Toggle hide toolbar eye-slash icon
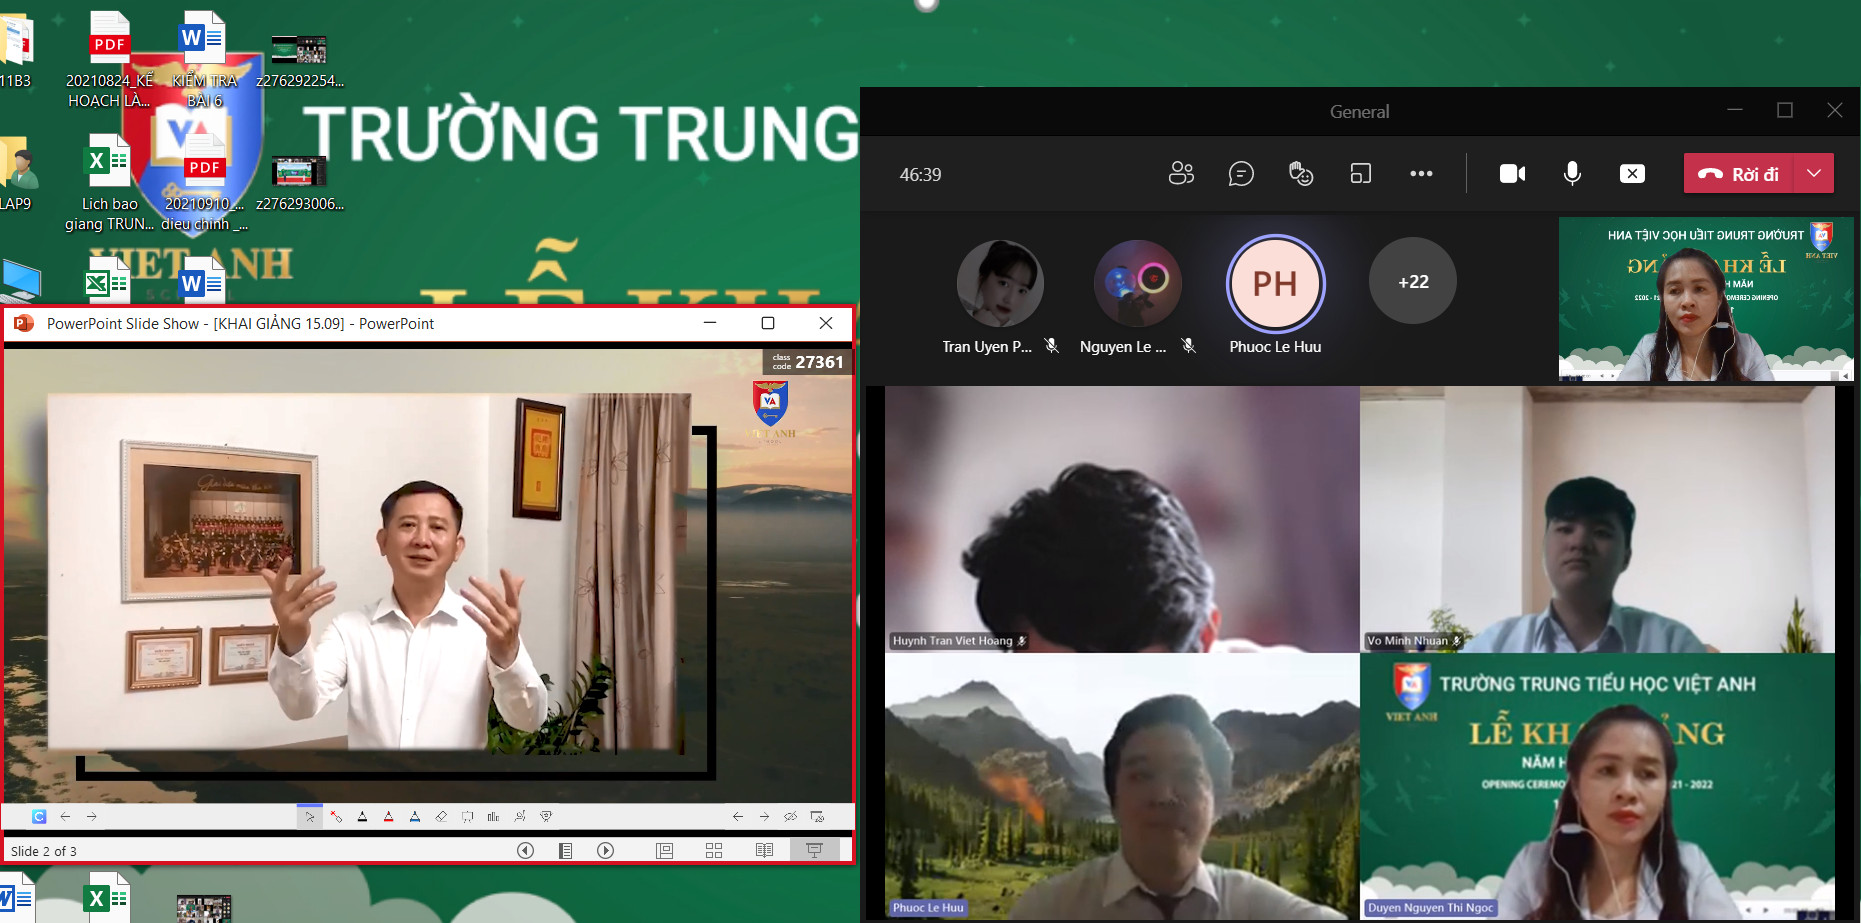Image resolution: width=1861 pixels, height=923 pixels. pos(790,816)
